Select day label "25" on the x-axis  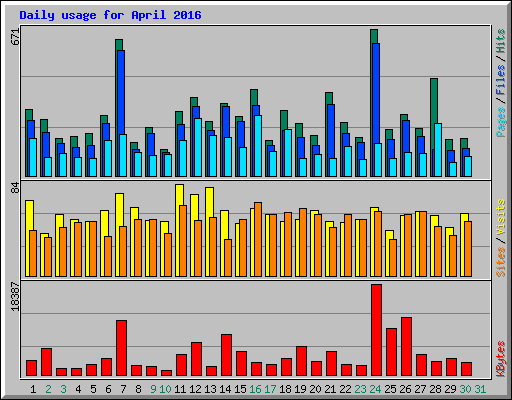point(390,389)
